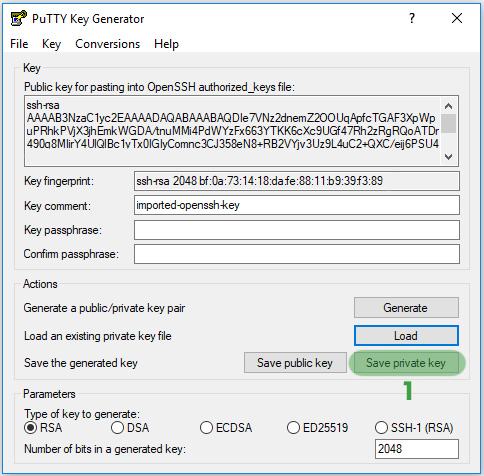Choose ECDSA key type radio button
This screenshot has width=484, height=476.
click(206, 427)
